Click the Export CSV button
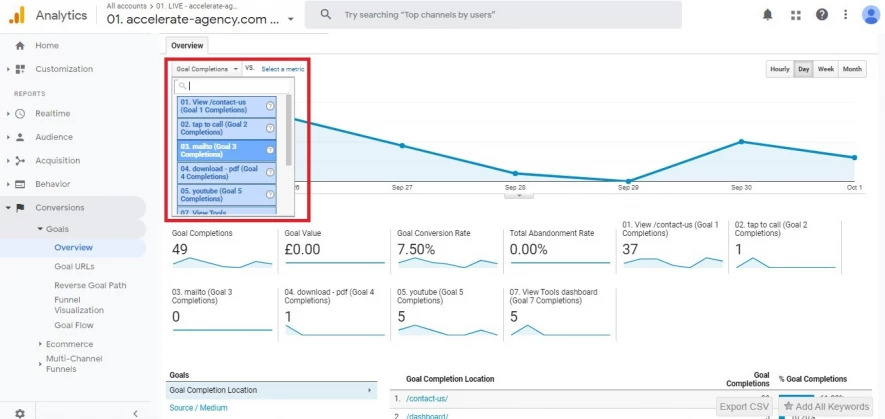 coord(744,407)
